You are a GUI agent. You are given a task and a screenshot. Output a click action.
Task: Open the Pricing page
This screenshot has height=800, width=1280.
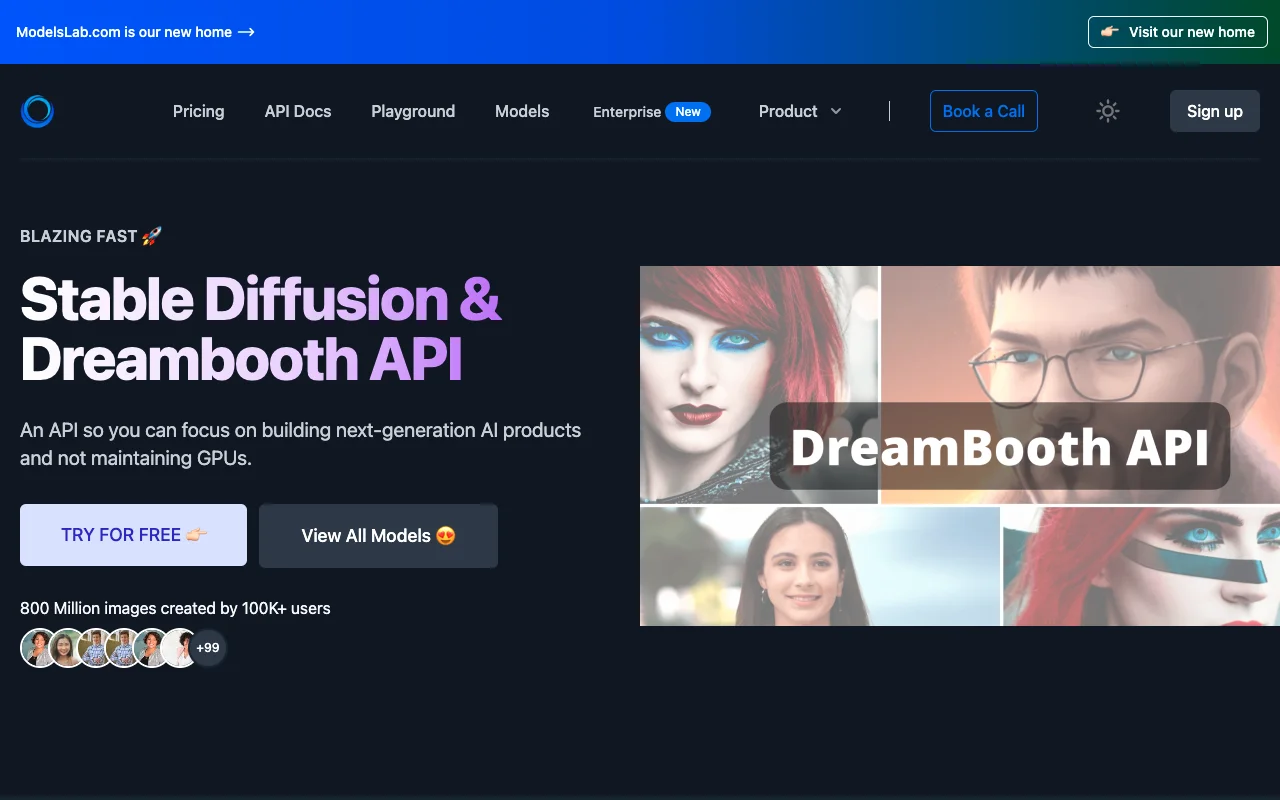[198, 111]
